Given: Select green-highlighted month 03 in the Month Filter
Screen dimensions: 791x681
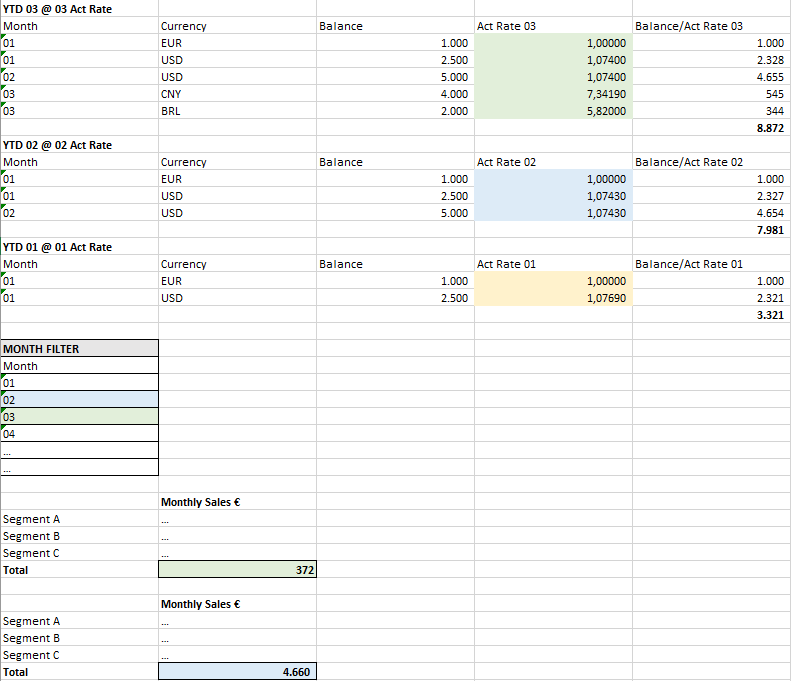Looking at the screenshot, I should (80, 417).
